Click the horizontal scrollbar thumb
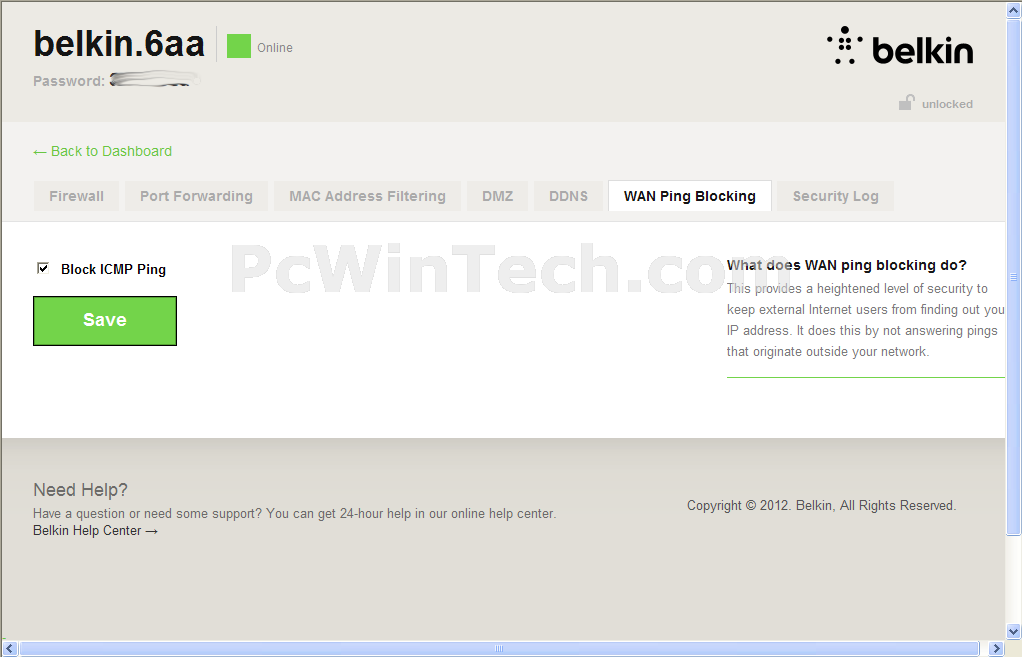 coord(499,649)
